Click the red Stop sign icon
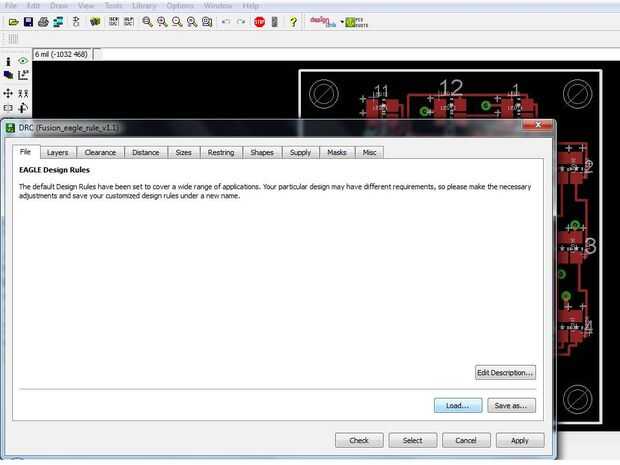620x465 pixels. (259, 22)
